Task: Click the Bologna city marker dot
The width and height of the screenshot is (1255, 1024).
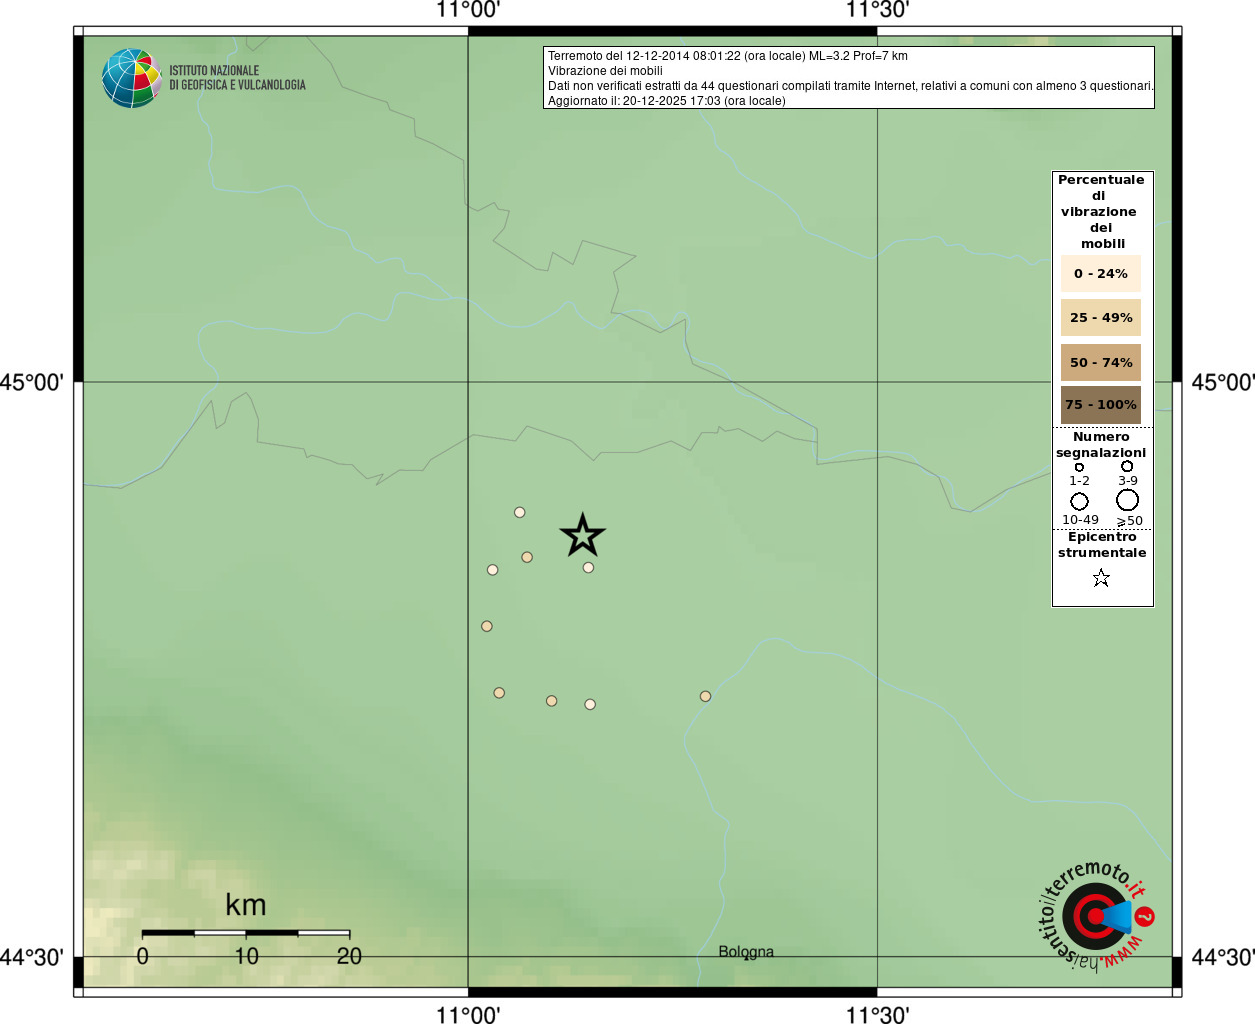Action: tap(746, 958)
